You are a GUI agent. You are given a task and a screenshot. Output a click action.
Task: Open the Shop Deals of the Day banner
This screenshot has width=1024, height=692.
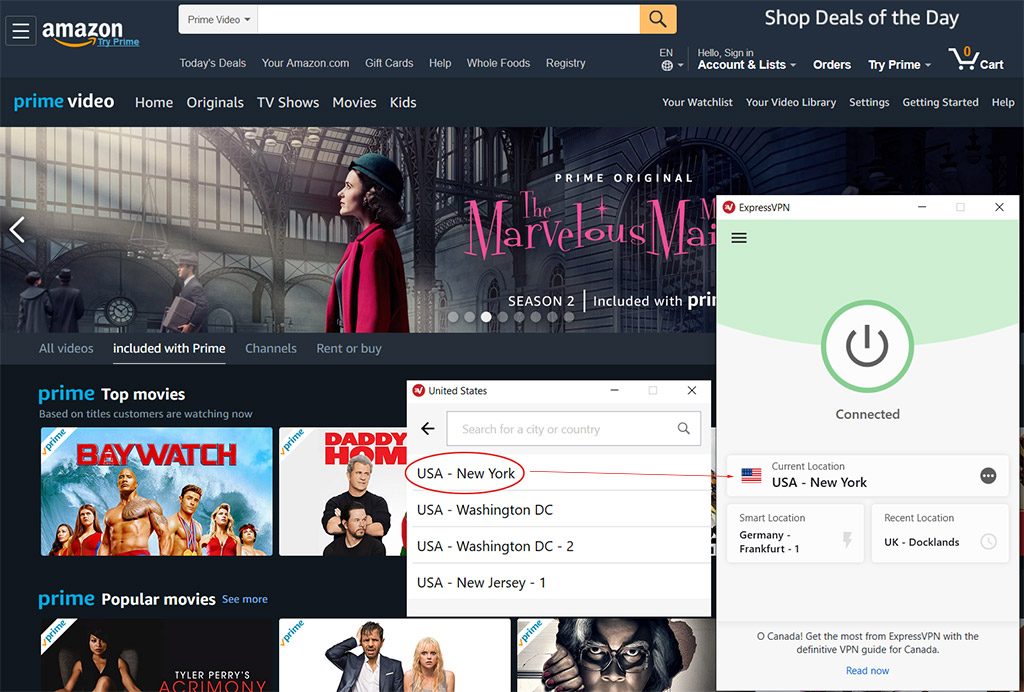[x=861, y=18]
